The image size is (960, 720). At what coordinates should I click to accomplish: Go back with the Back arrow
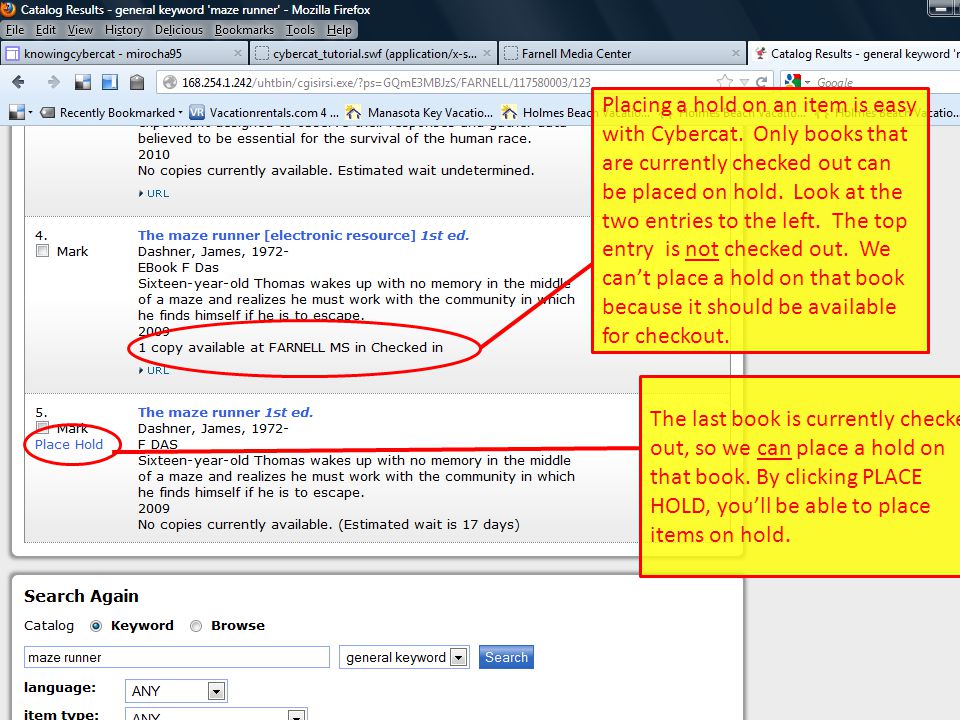click(x=18, y=82)
